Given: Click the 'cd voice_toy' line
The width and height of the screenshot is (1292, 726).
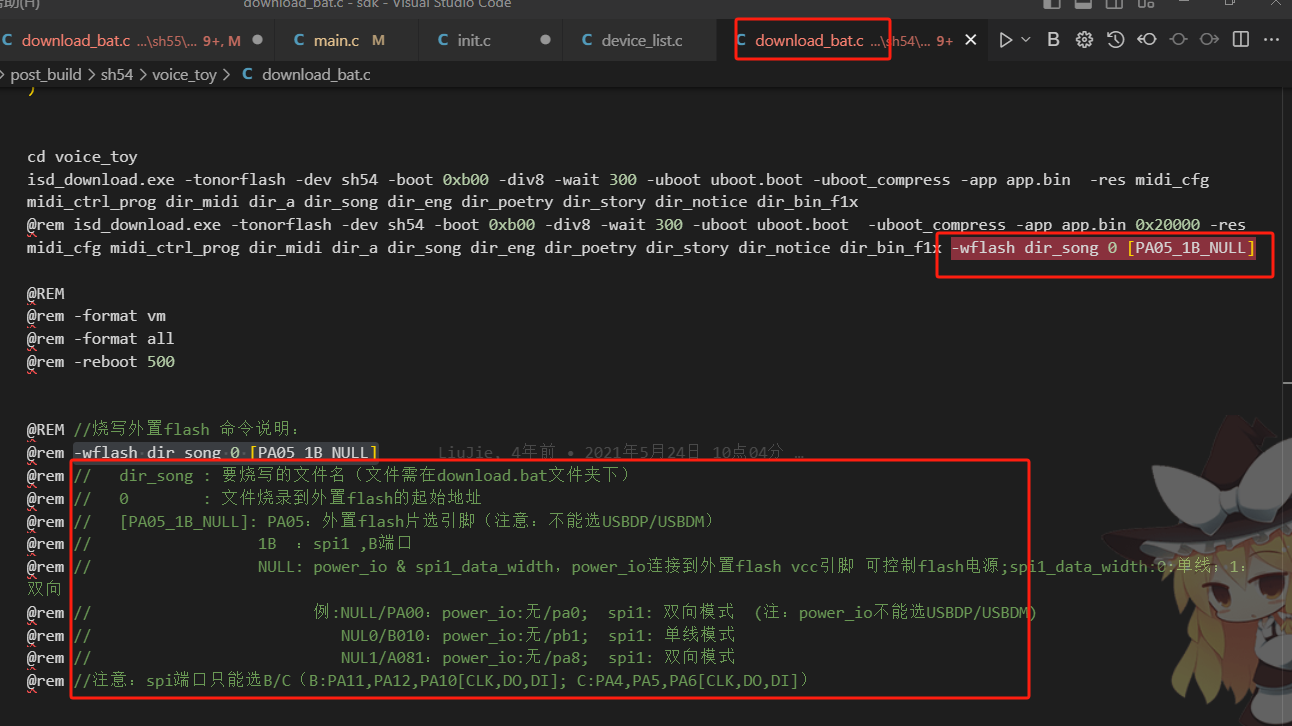Looking at the screenshot, I should [x=82, y=157].
